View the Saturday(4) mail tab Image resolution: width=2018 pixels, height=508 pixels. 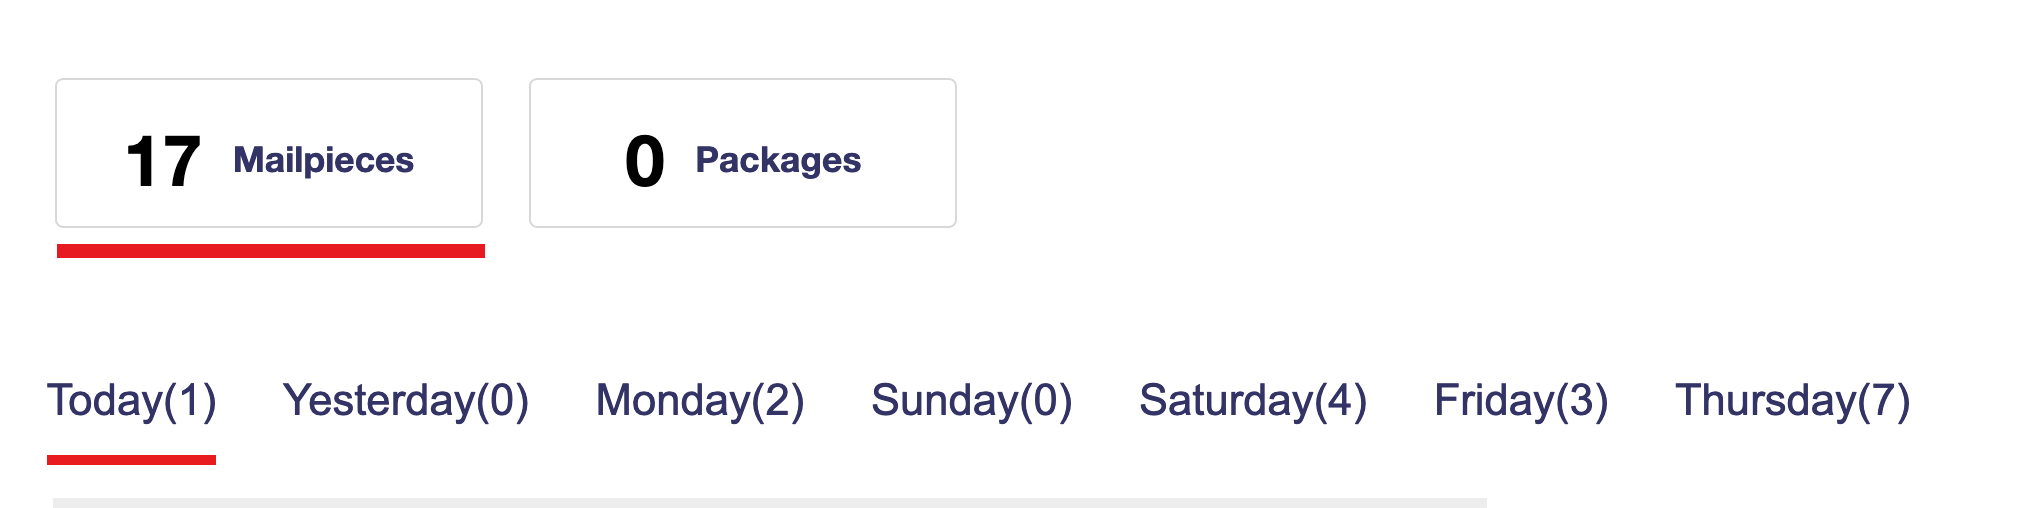(1253, 401)
